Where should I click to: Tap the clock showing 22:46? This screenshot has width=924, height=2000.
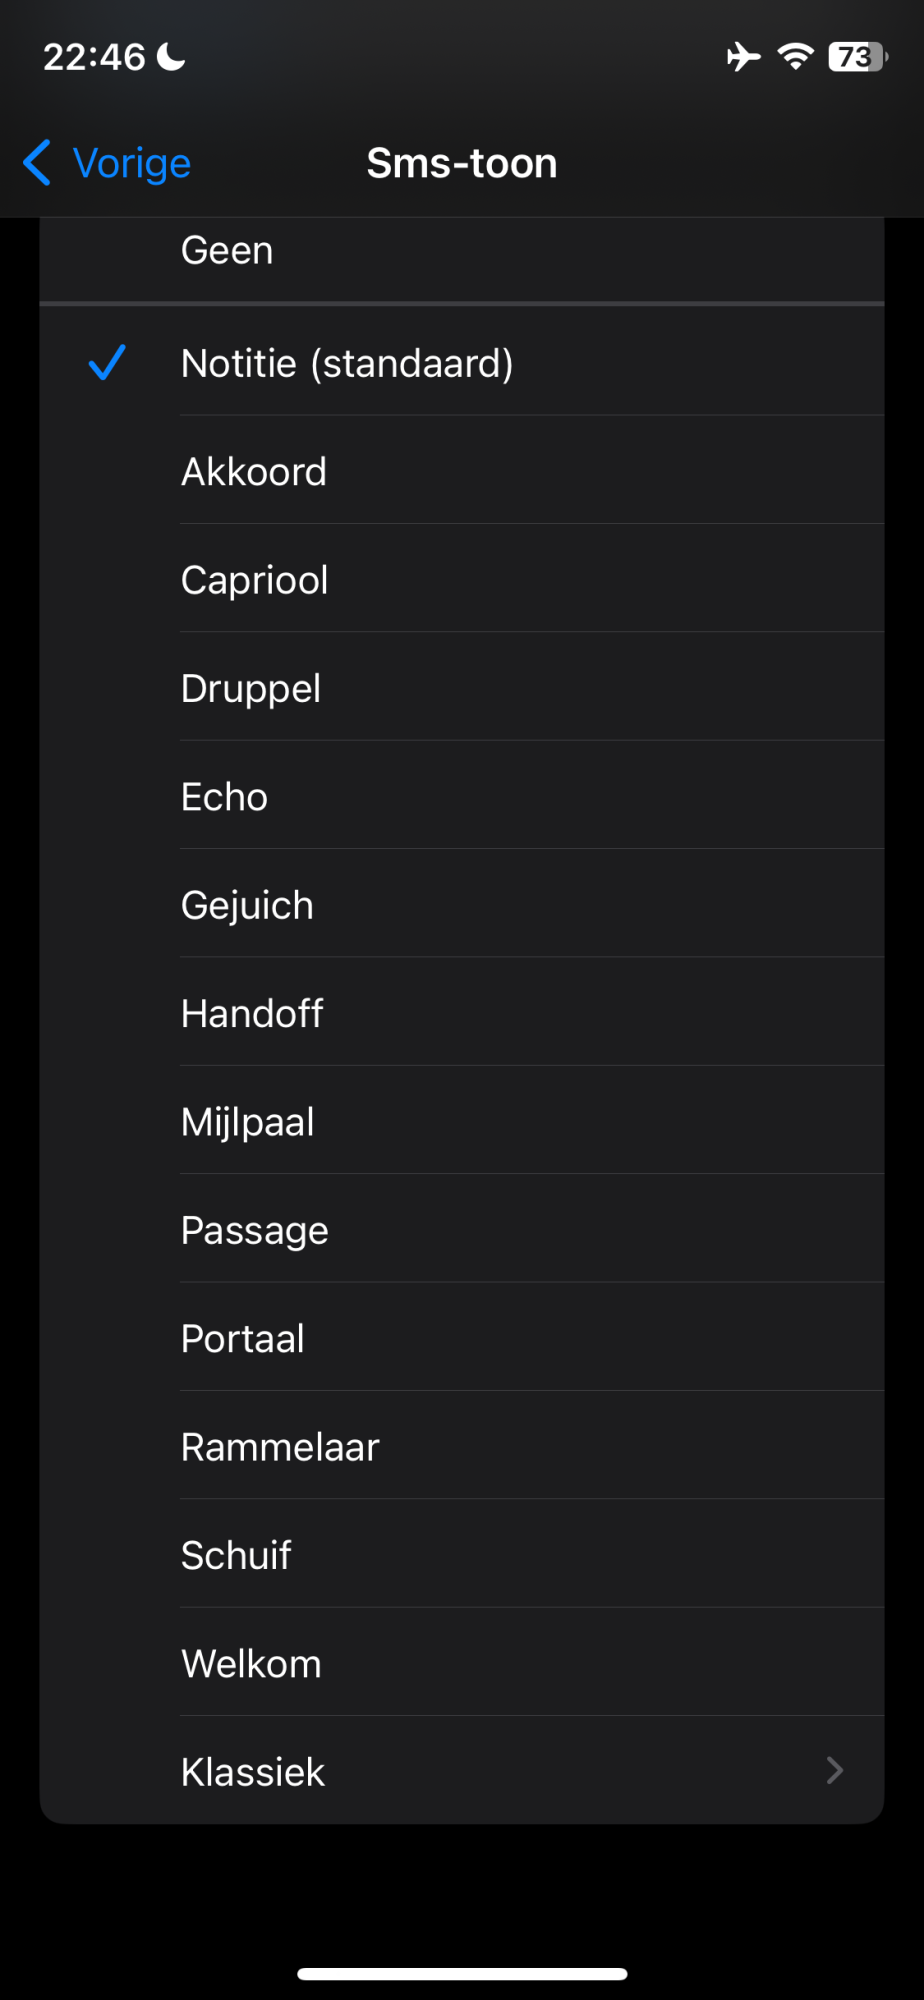click(95, 57)
